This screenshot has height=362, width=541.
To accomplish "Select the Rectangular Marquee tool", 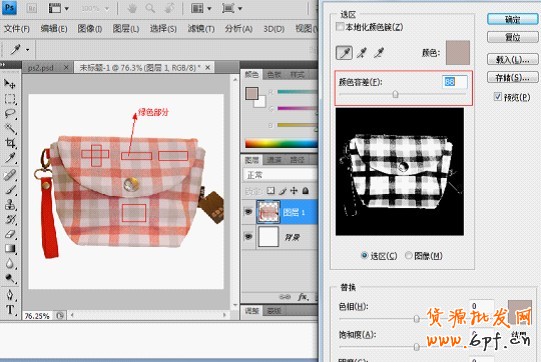I will click(x=10, y=99).
